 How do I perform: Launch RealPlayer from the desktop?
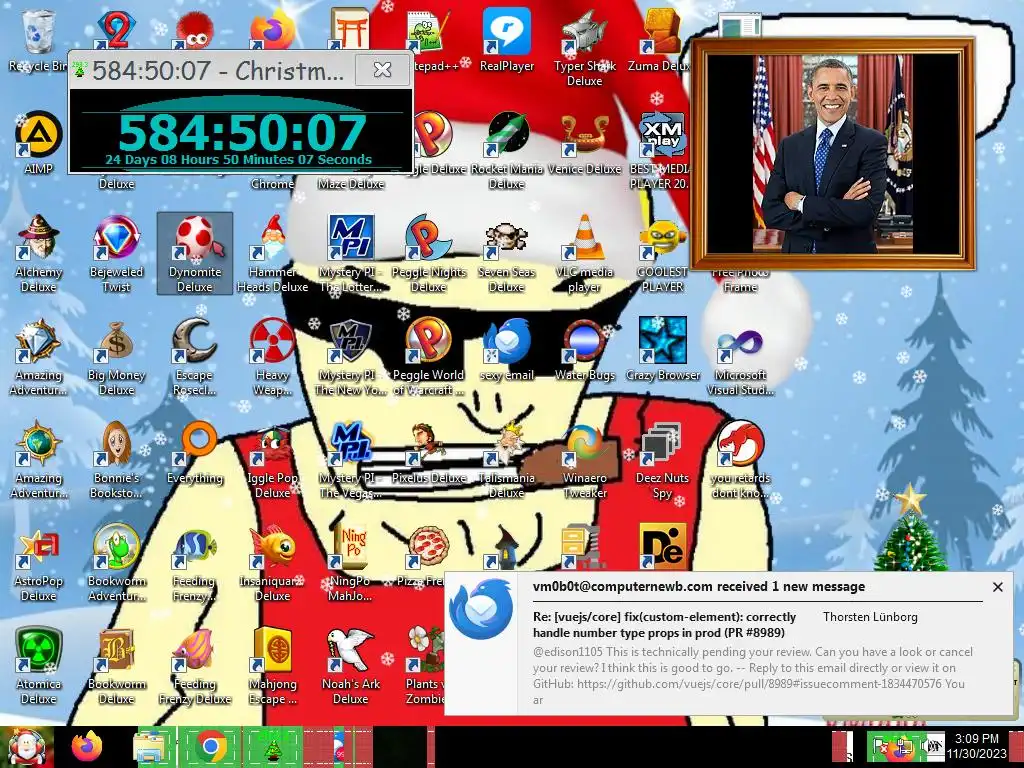tap(506, 40)
